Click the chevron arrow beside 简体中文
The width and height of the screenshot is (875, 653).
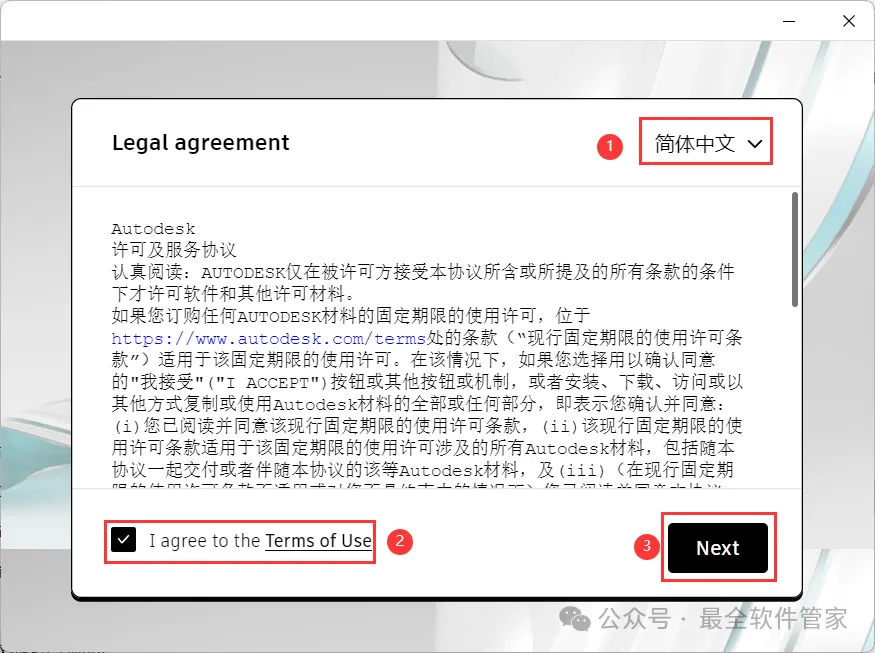(x=755, y=144)
